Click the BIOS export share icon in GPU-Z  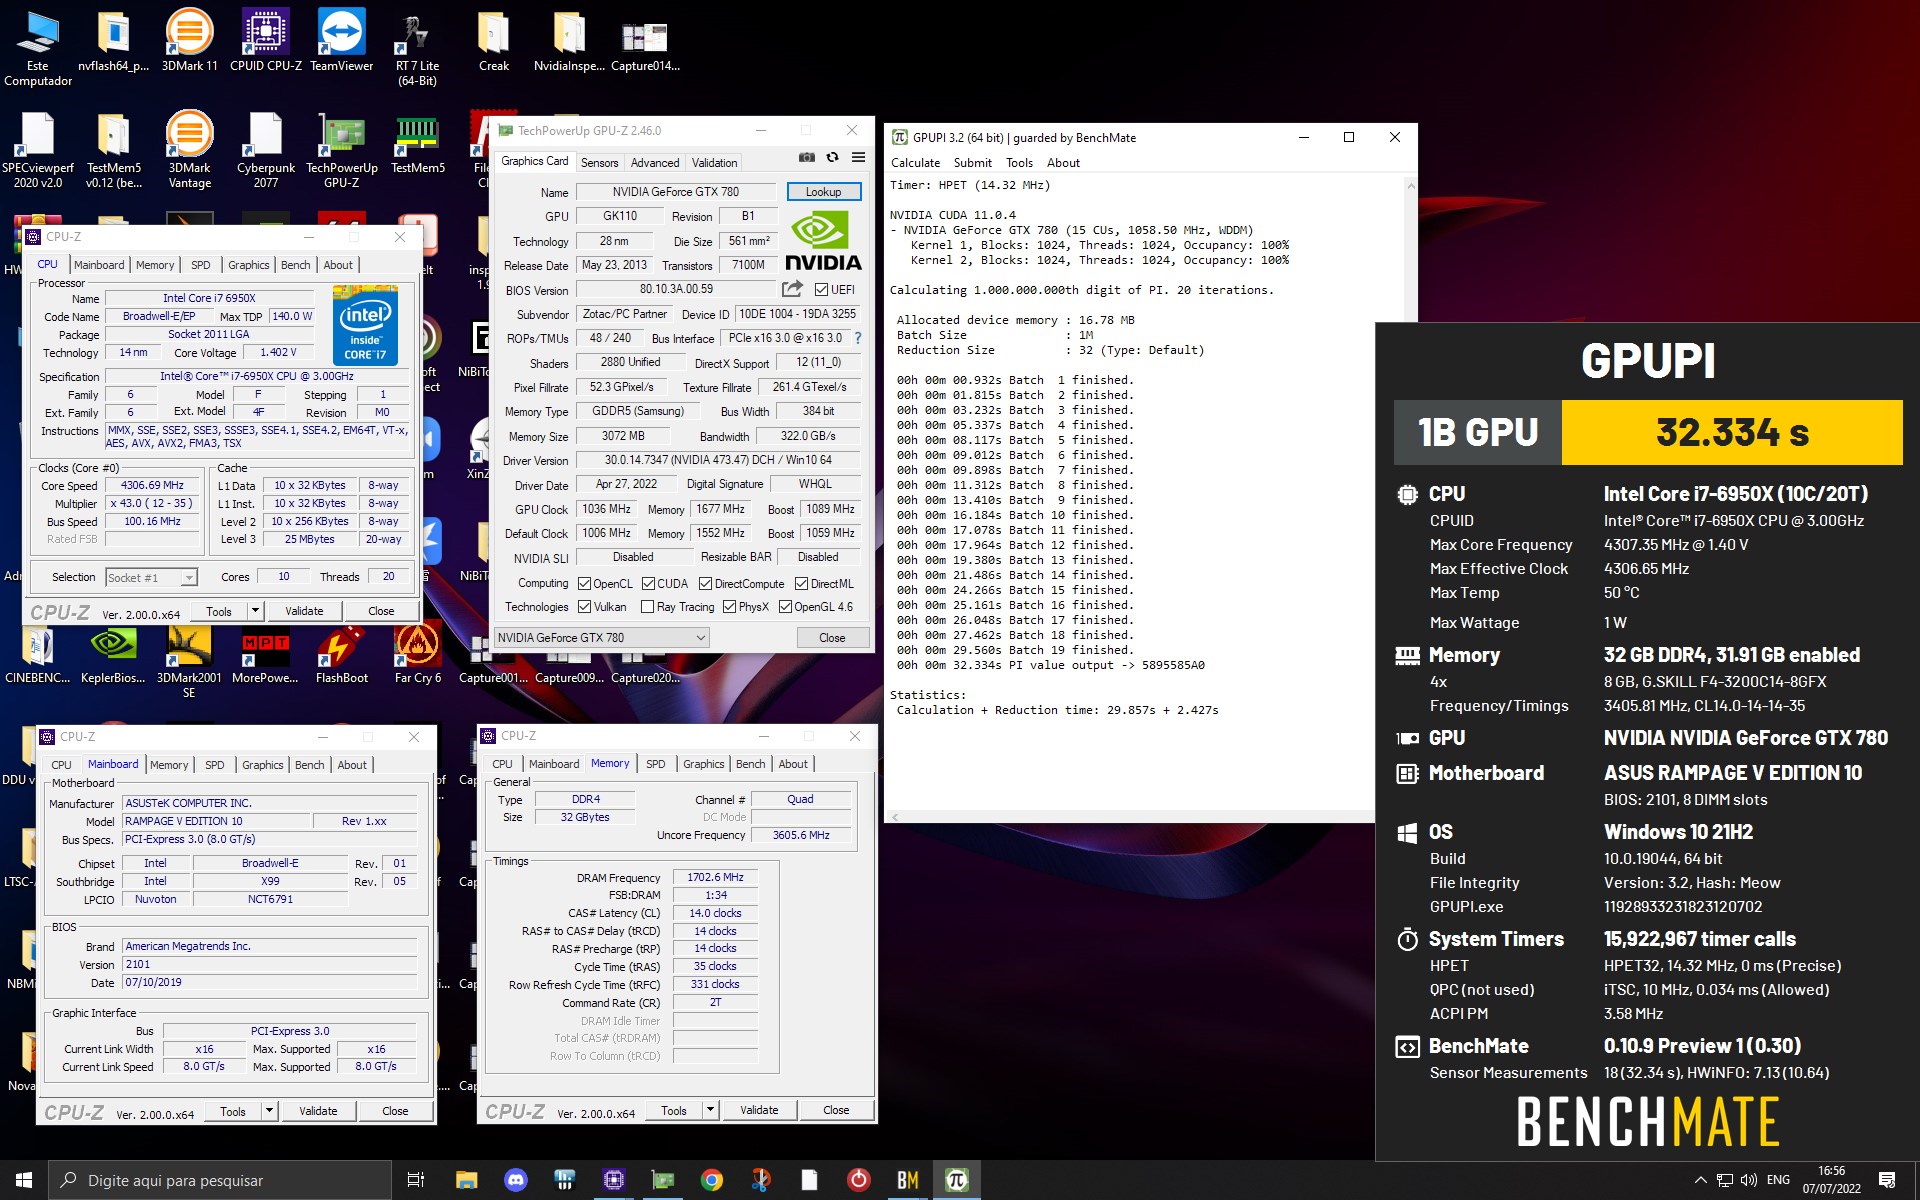792,289
